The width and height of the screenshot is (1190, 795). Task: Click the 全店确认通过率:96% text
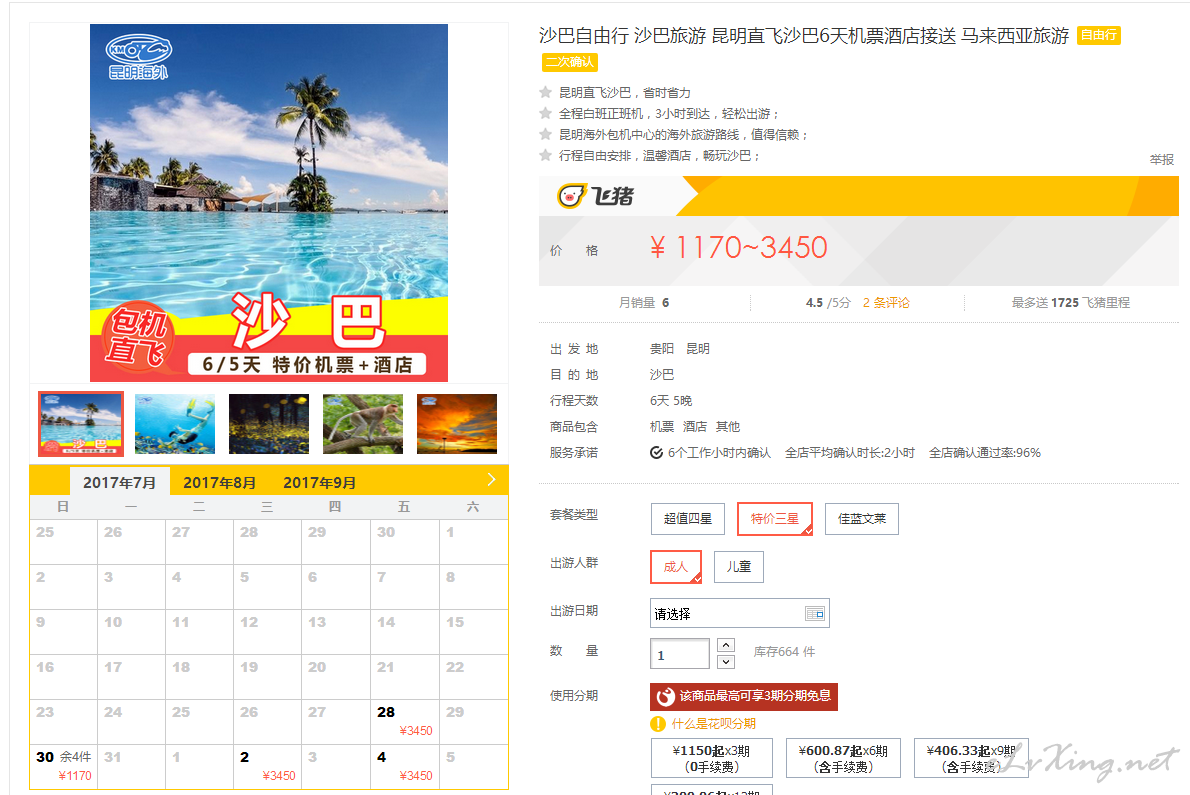click(985, 453)
